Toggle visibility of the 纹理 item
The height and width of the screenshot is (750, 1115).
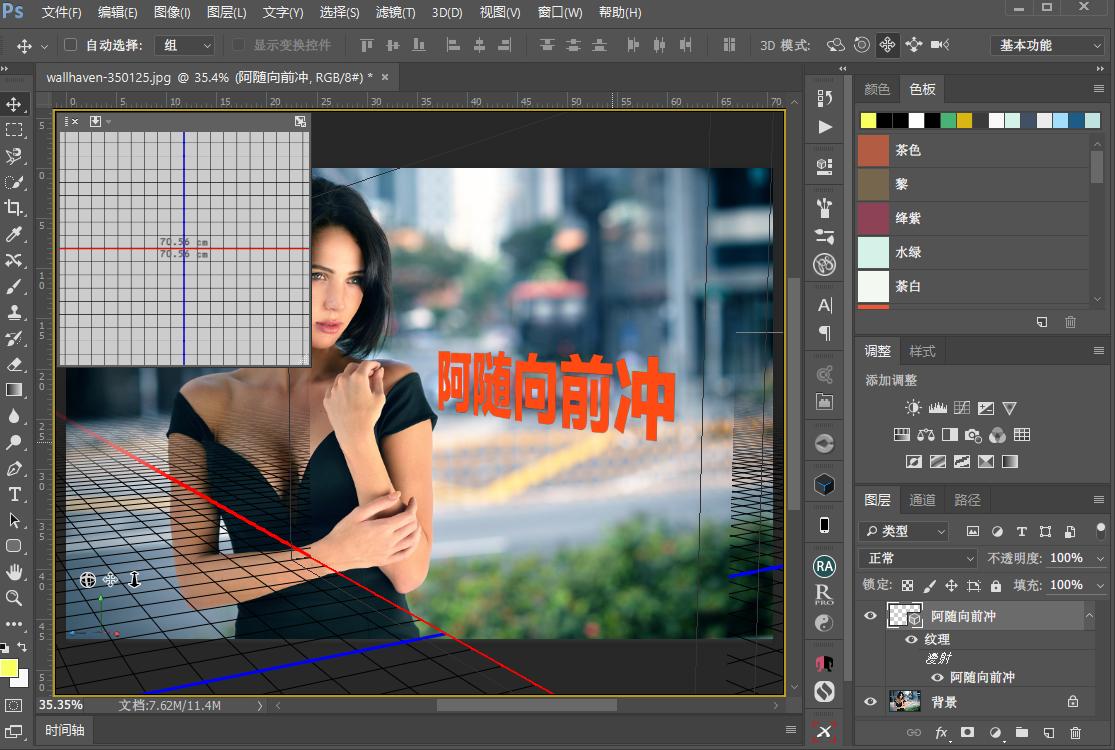click(x=912, y=639)
